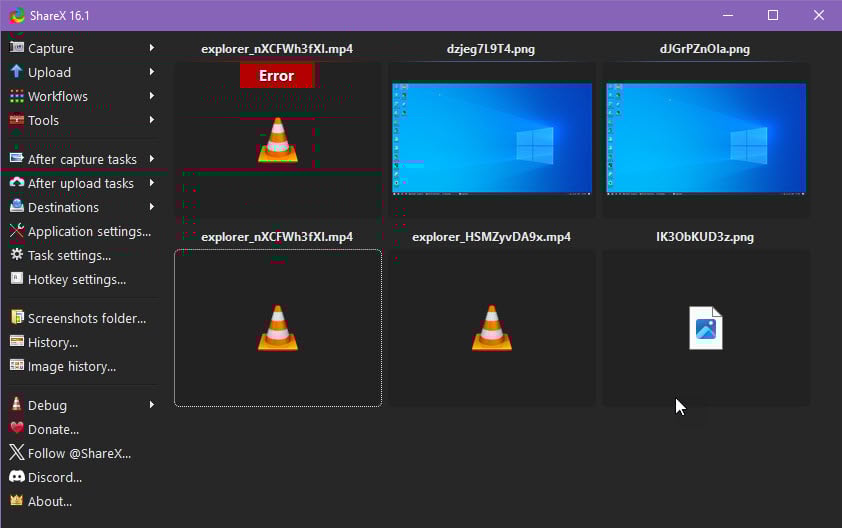Expand the After capture tasks arrow
The height and width of the screenshot is (528, 842).
point(152,159)
